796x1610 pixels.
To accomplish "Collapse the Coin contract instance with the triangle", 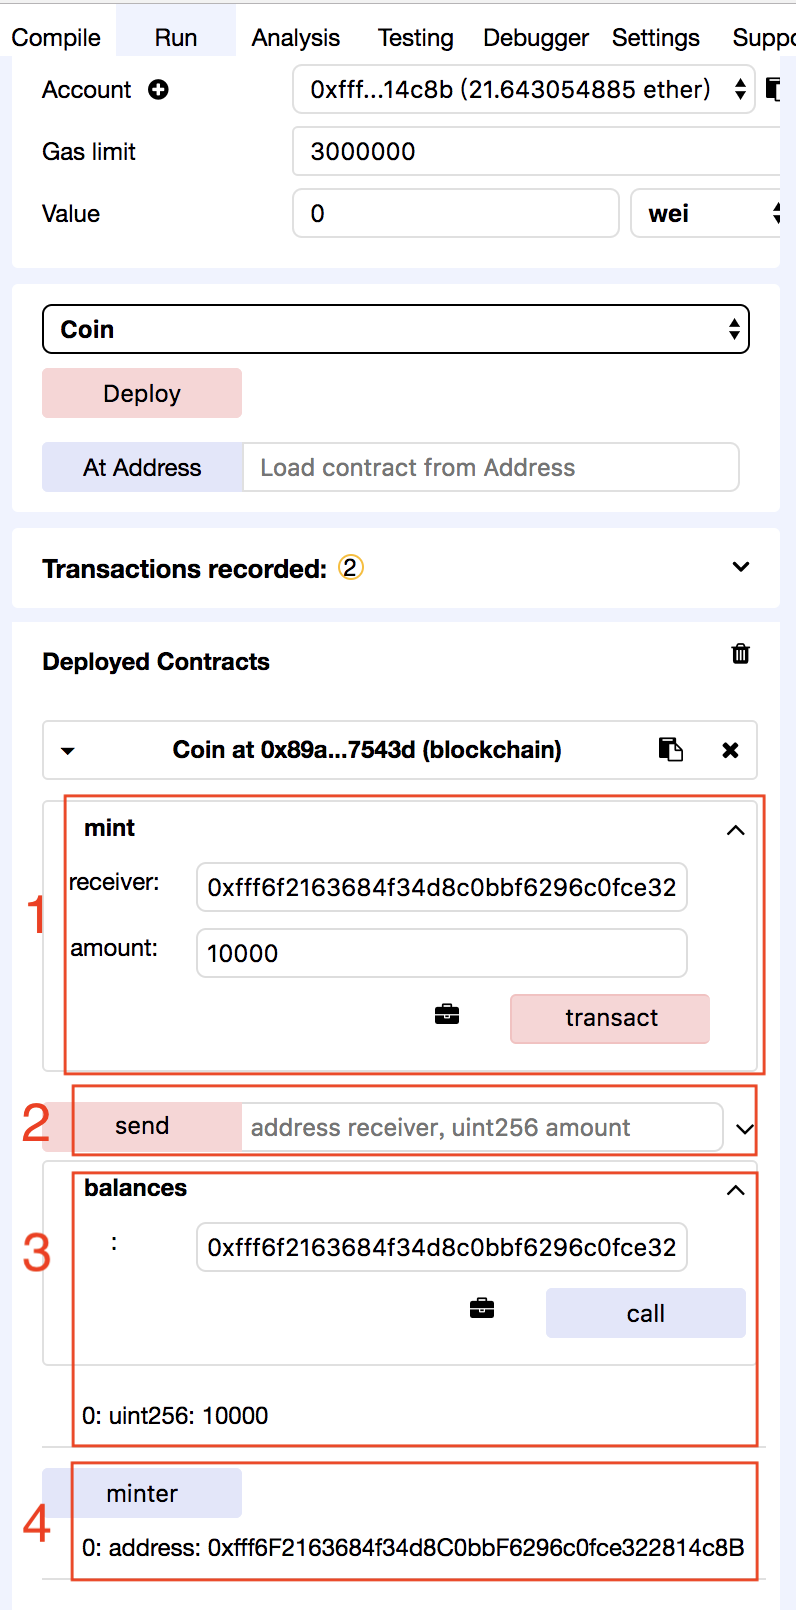I will coord(68,751).
